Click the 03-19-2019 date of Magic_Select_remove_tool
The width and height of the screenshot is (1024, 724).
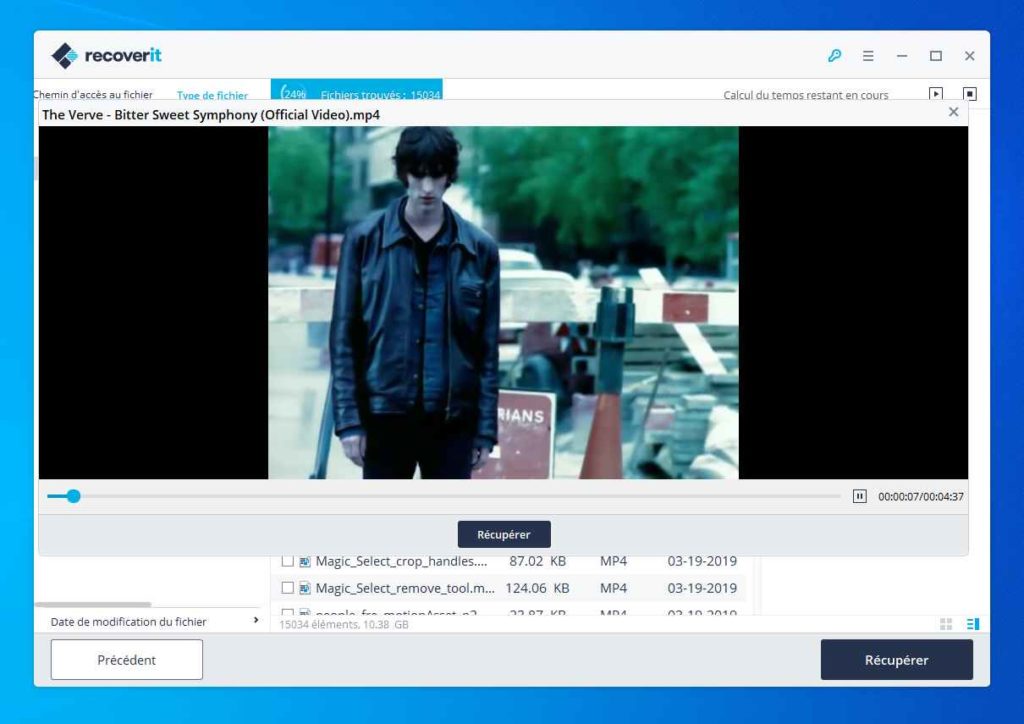tap(702, 588)
